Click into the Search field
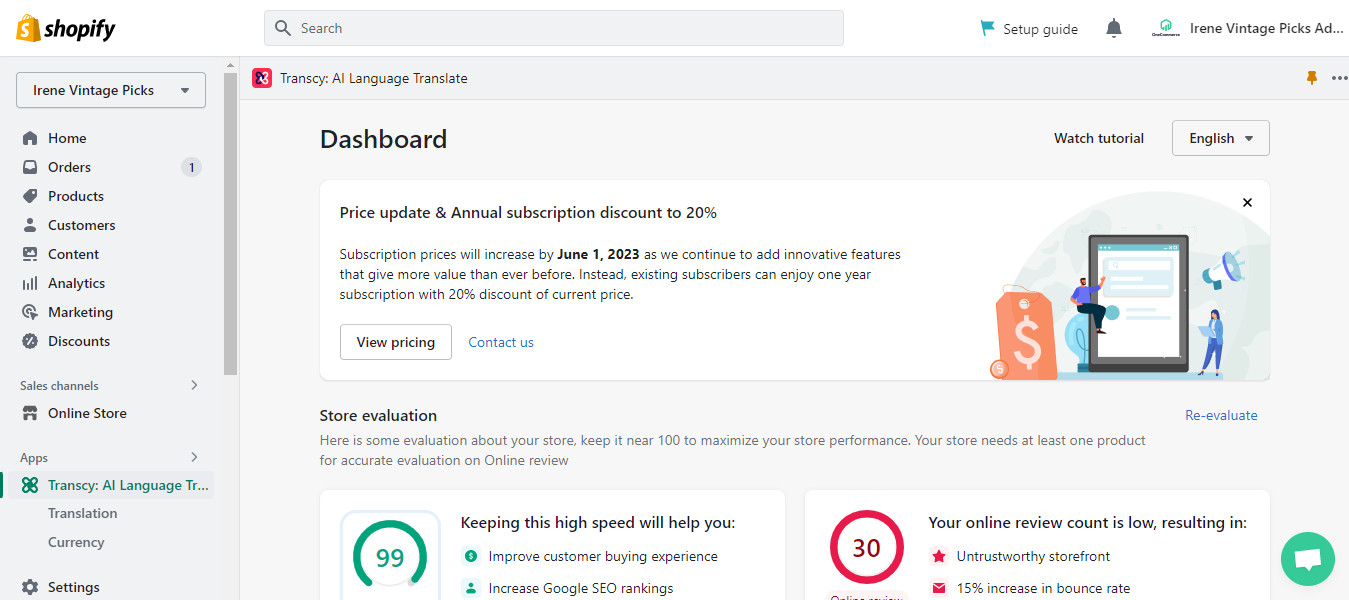The height and width of the screenshot is (600, 1349). pyautogui.click(x=554, y=28)
